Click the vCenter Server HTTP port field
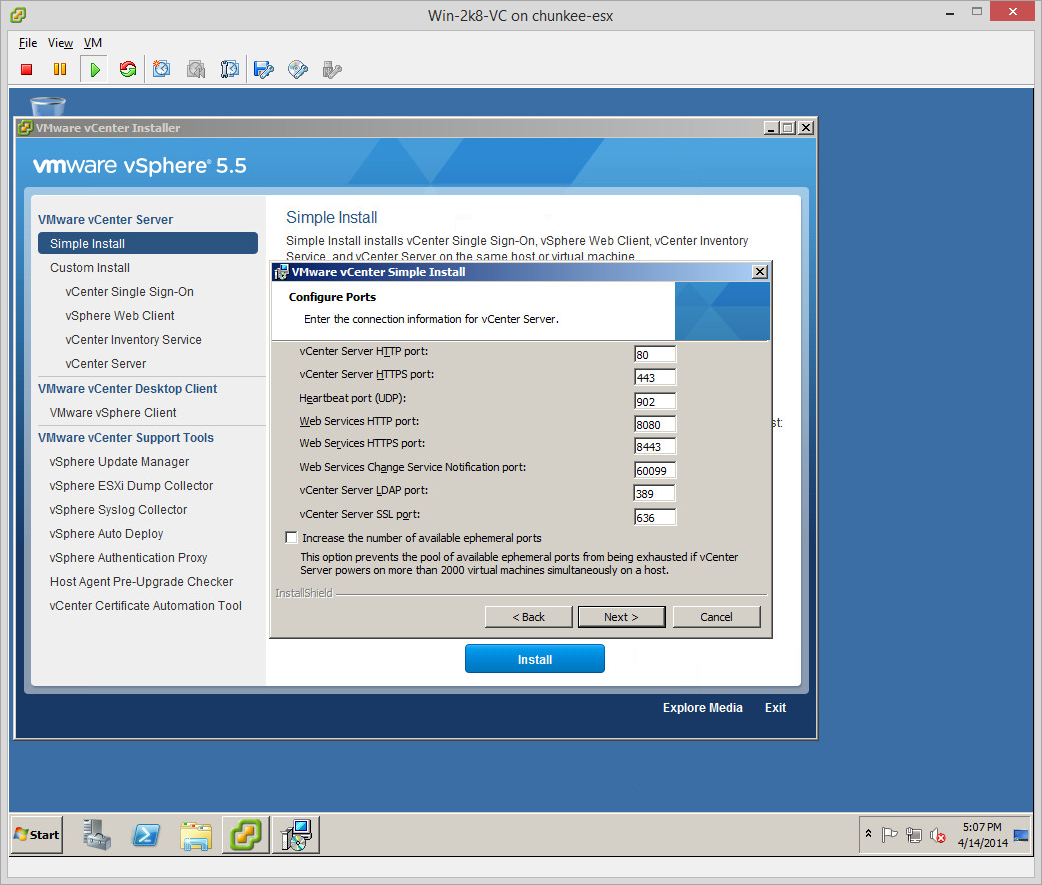The height and width of the screenshot is (885, 1042). click(x=655, y=354)
